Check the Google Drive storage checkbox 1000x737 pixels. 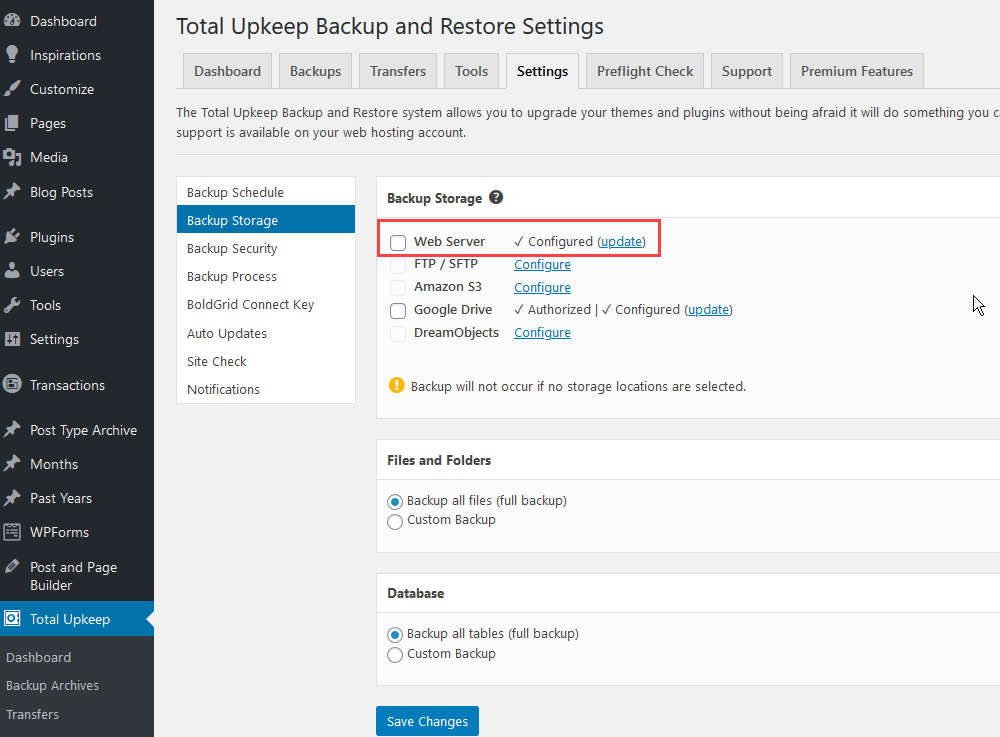coord(398,310)
